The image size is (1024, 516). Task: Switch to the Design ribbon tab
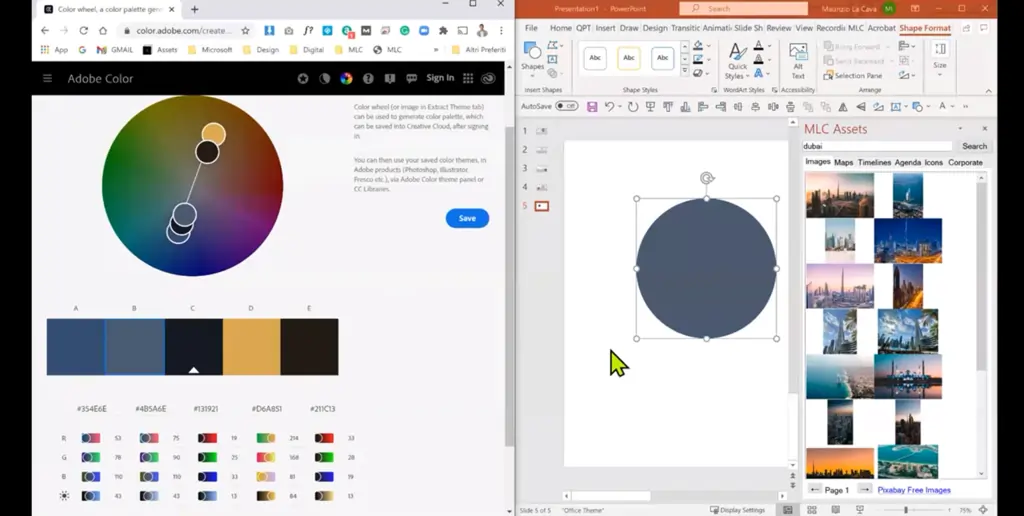click(654, 28)
